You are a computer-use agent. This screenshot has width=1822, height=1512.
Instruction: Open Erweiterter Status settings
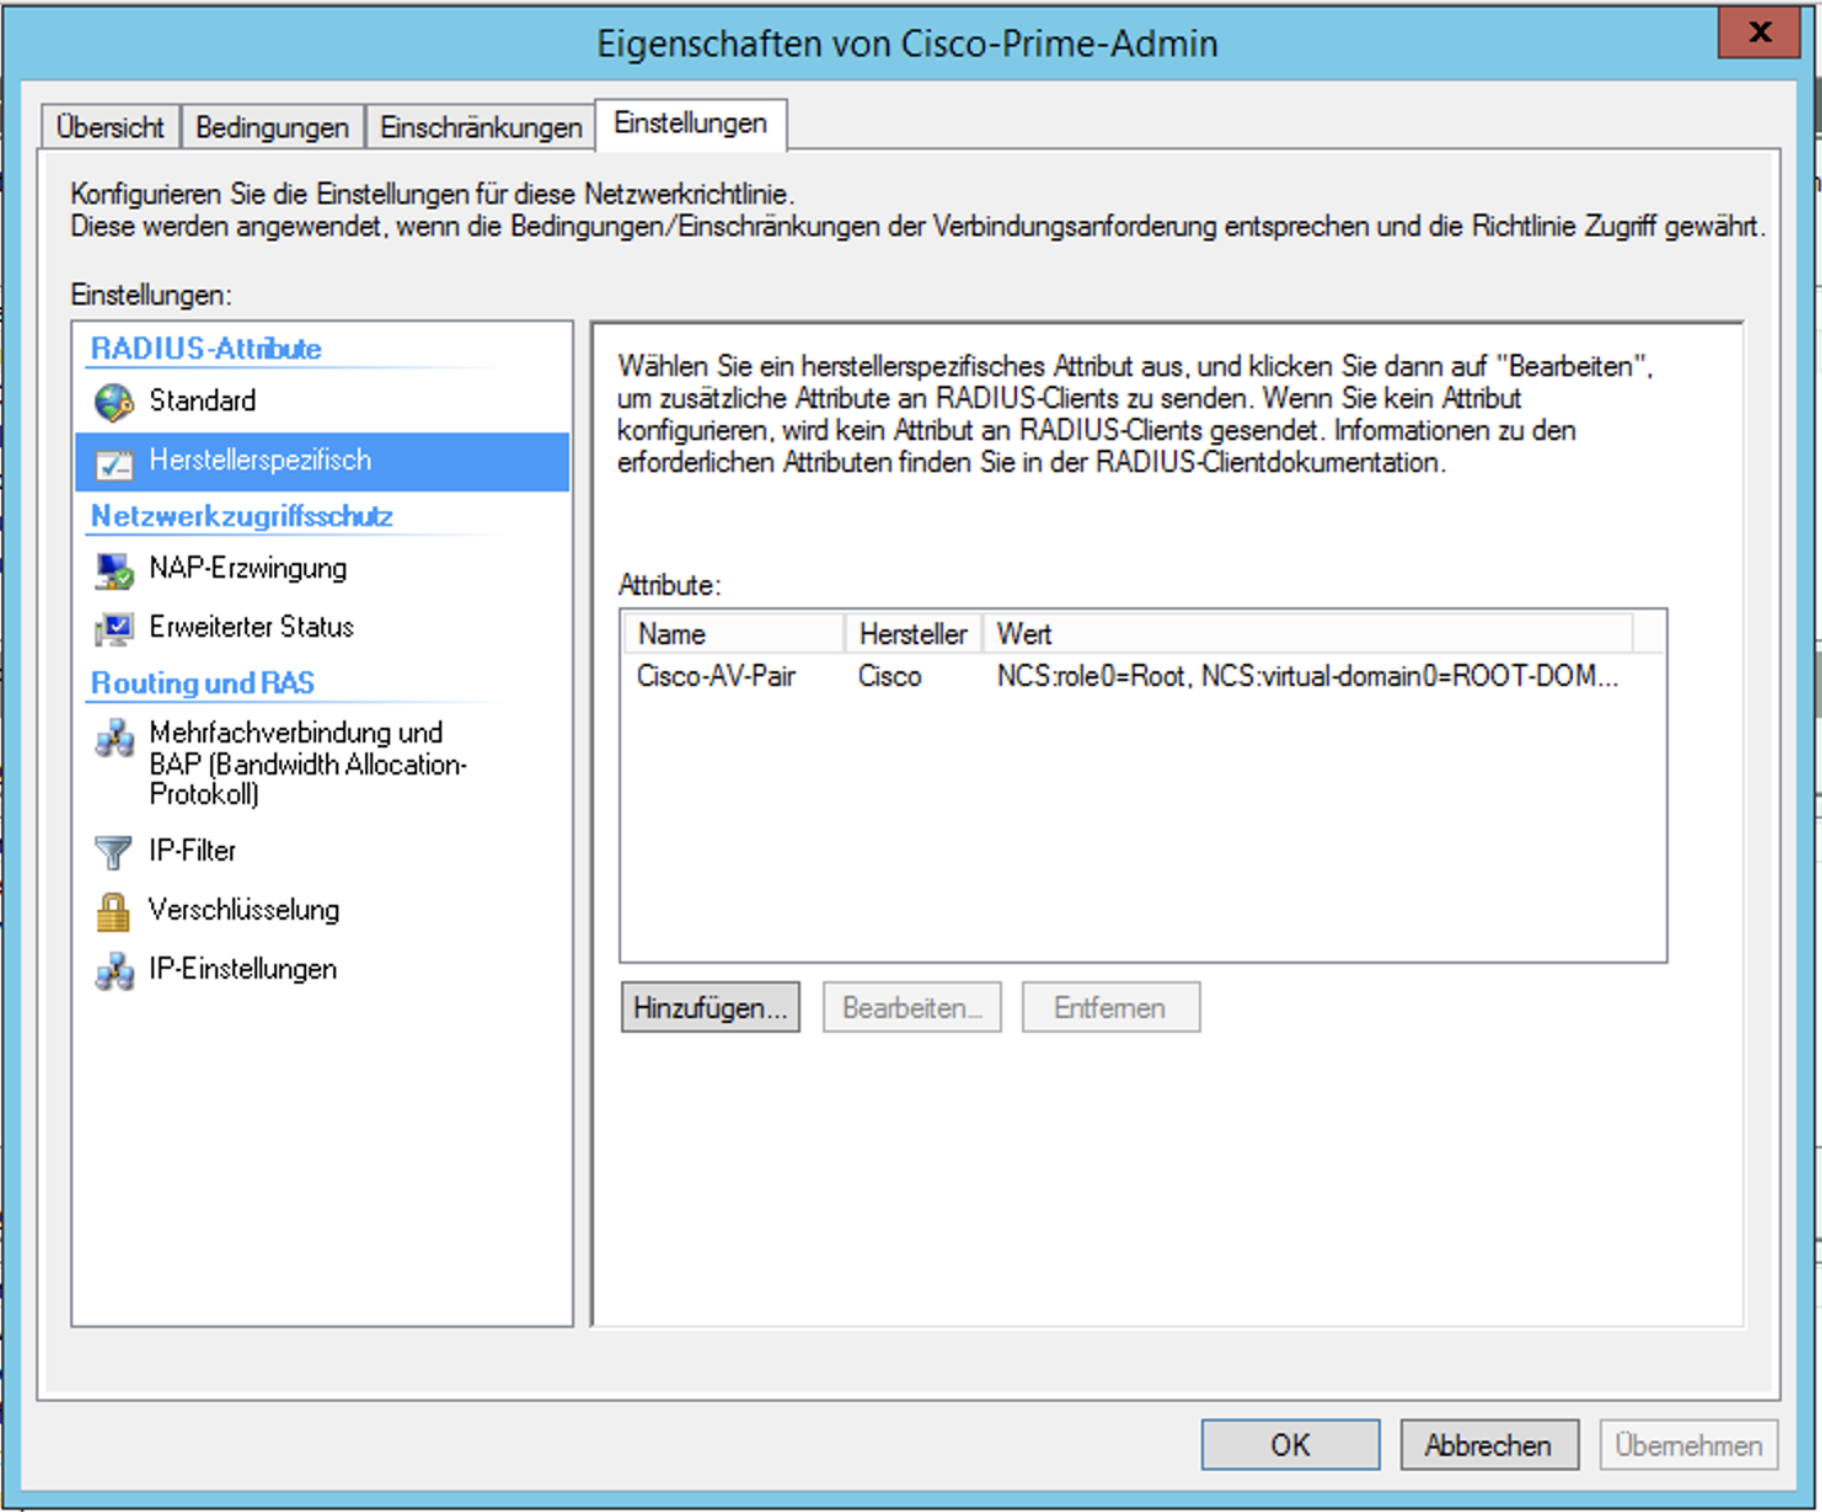coord(322,627)
